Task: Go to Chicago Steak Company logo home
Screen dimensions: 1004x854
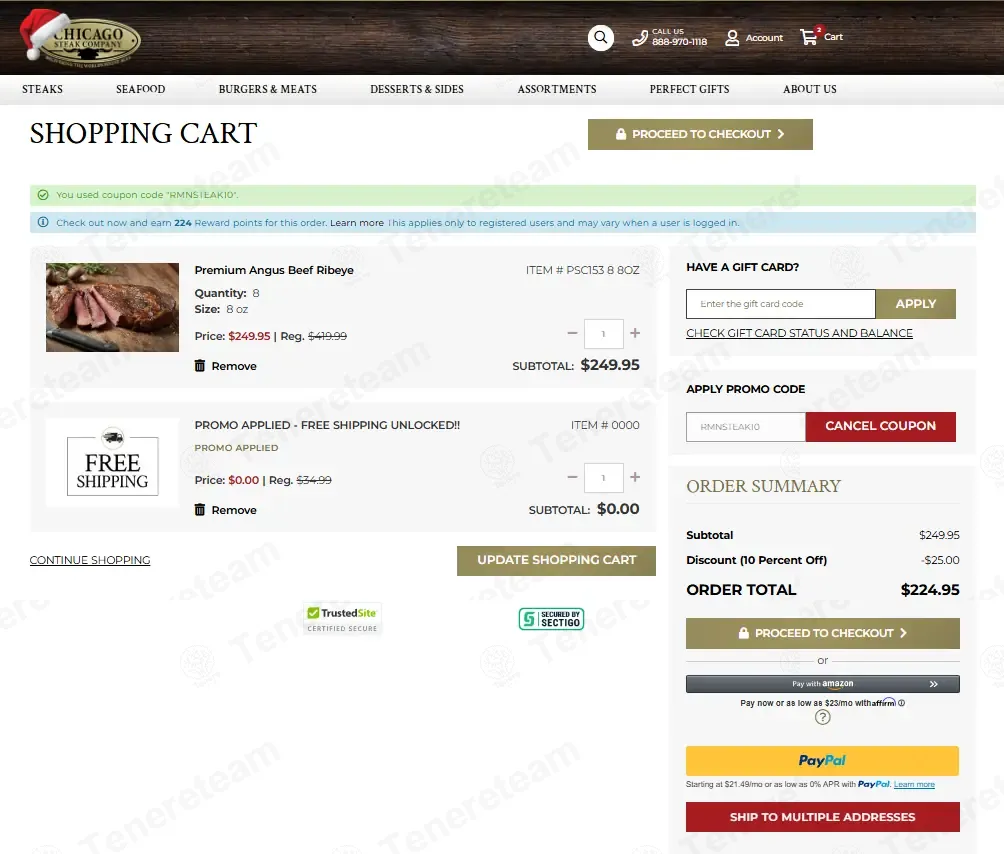Action: [80, 38]
